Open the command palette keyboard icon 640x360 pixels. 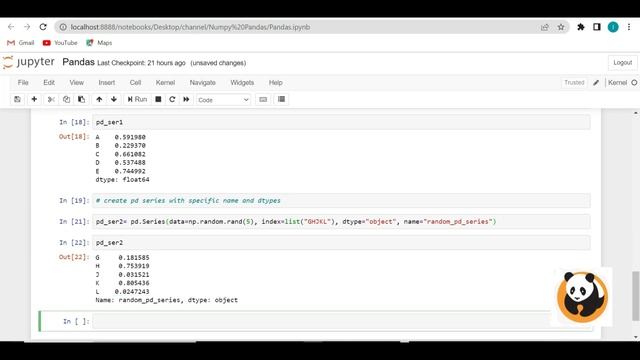(263, 99)
